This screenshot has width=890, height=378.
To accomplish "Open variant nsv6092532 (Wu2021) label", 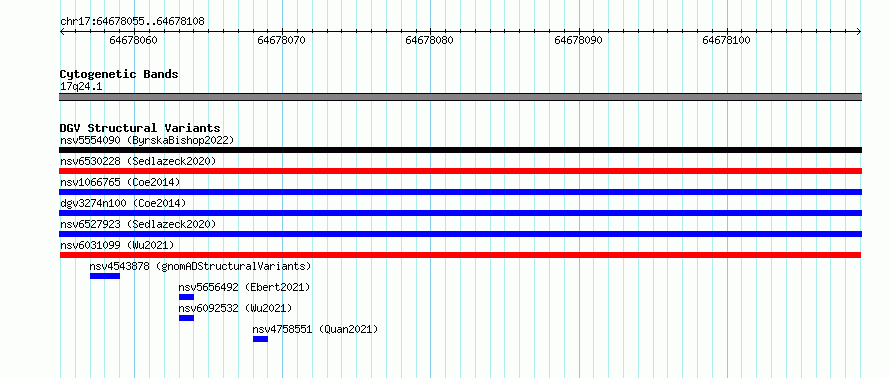I will tap(236, 308).
